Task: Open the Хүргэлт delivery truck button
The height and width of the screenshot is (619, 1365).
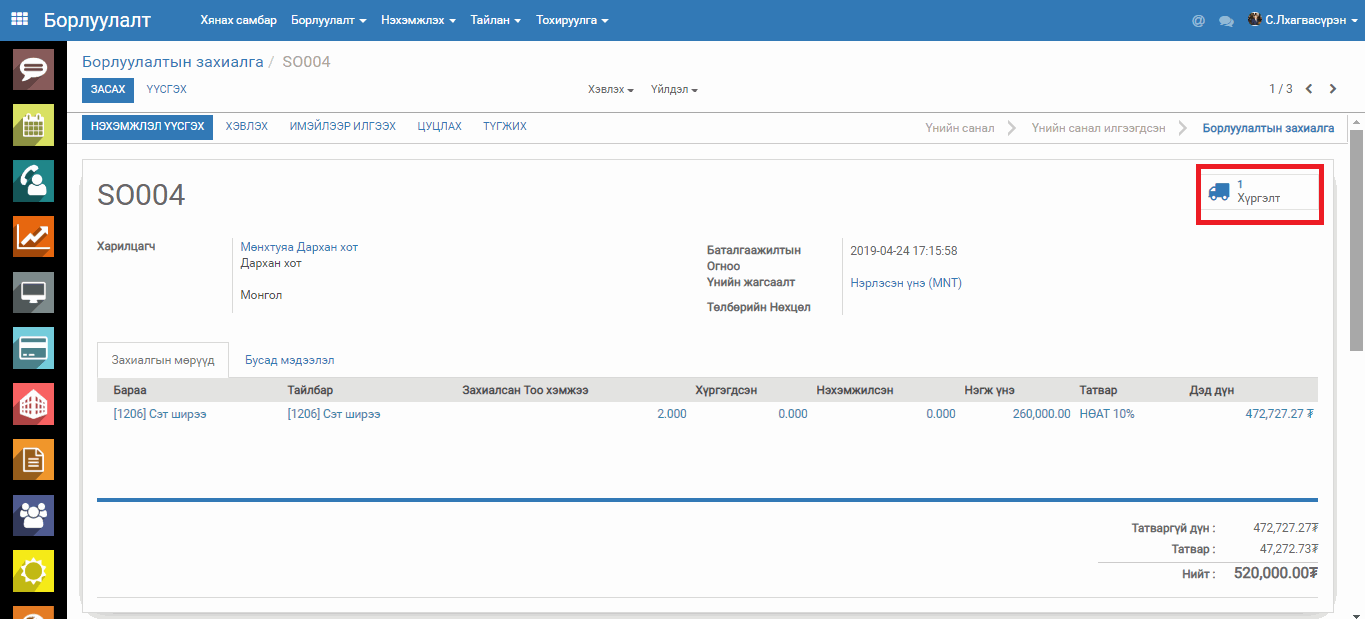Action: click(x=1259, y=192)
